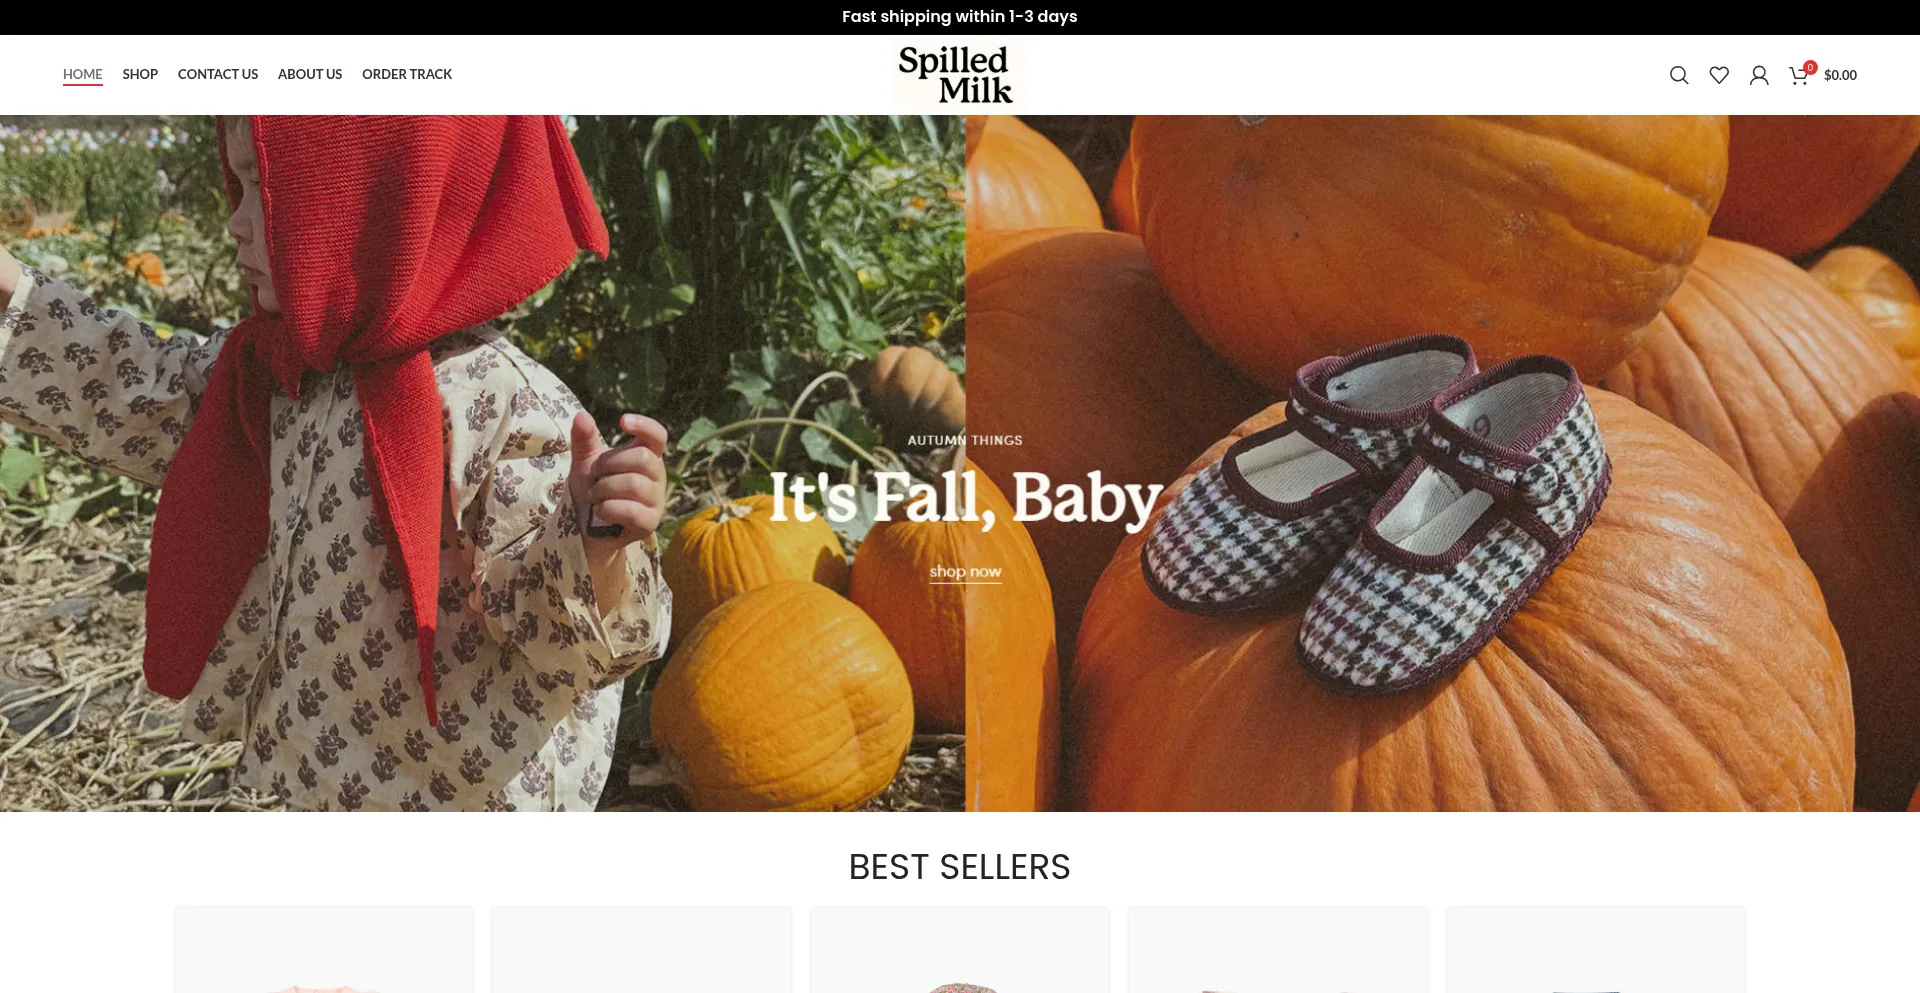Navigate to the SHOP menu item
Screen dimensions: 1920x993
pos(140,74)
